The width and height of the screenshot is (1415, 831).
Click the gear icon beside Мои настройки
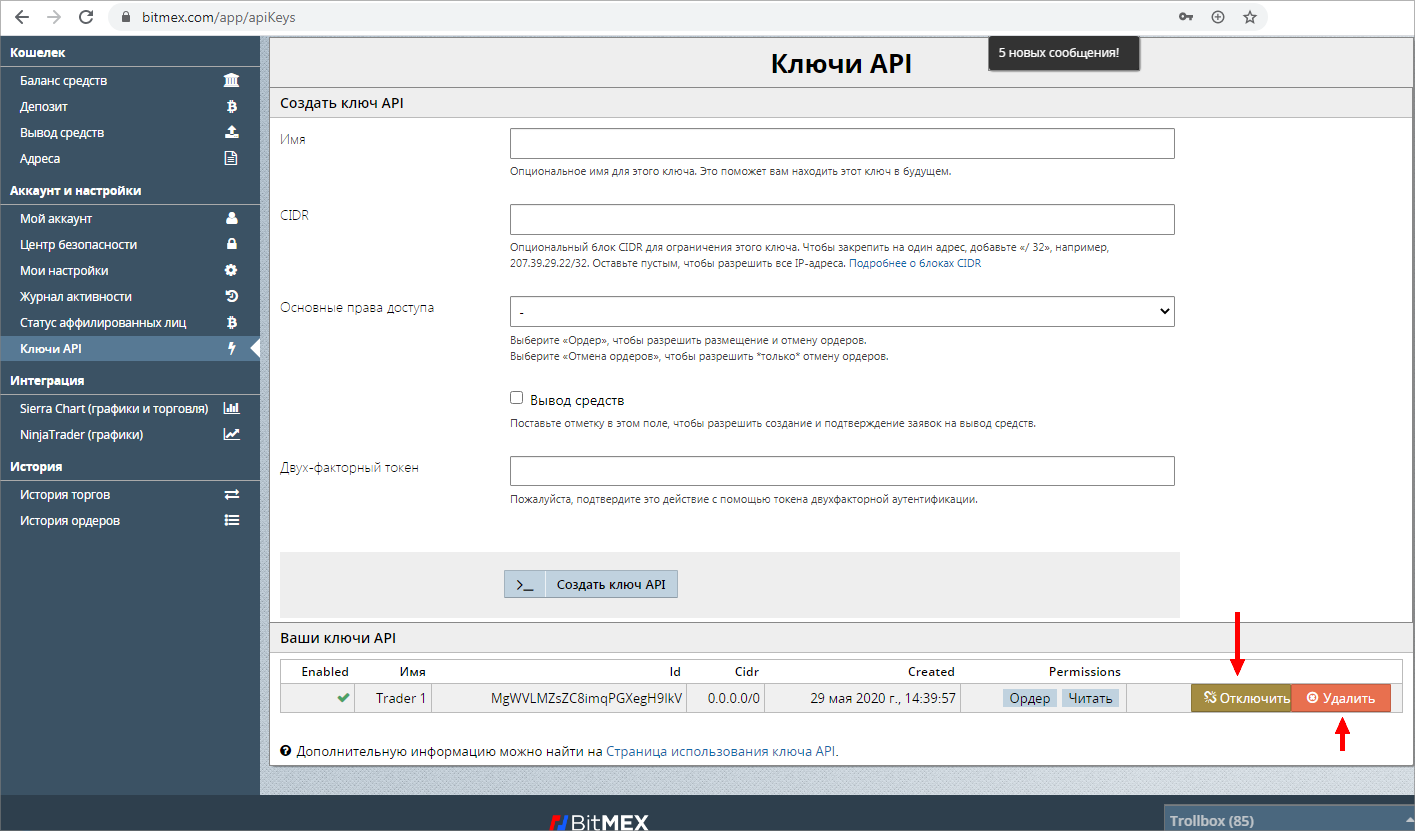click(231, 271)
